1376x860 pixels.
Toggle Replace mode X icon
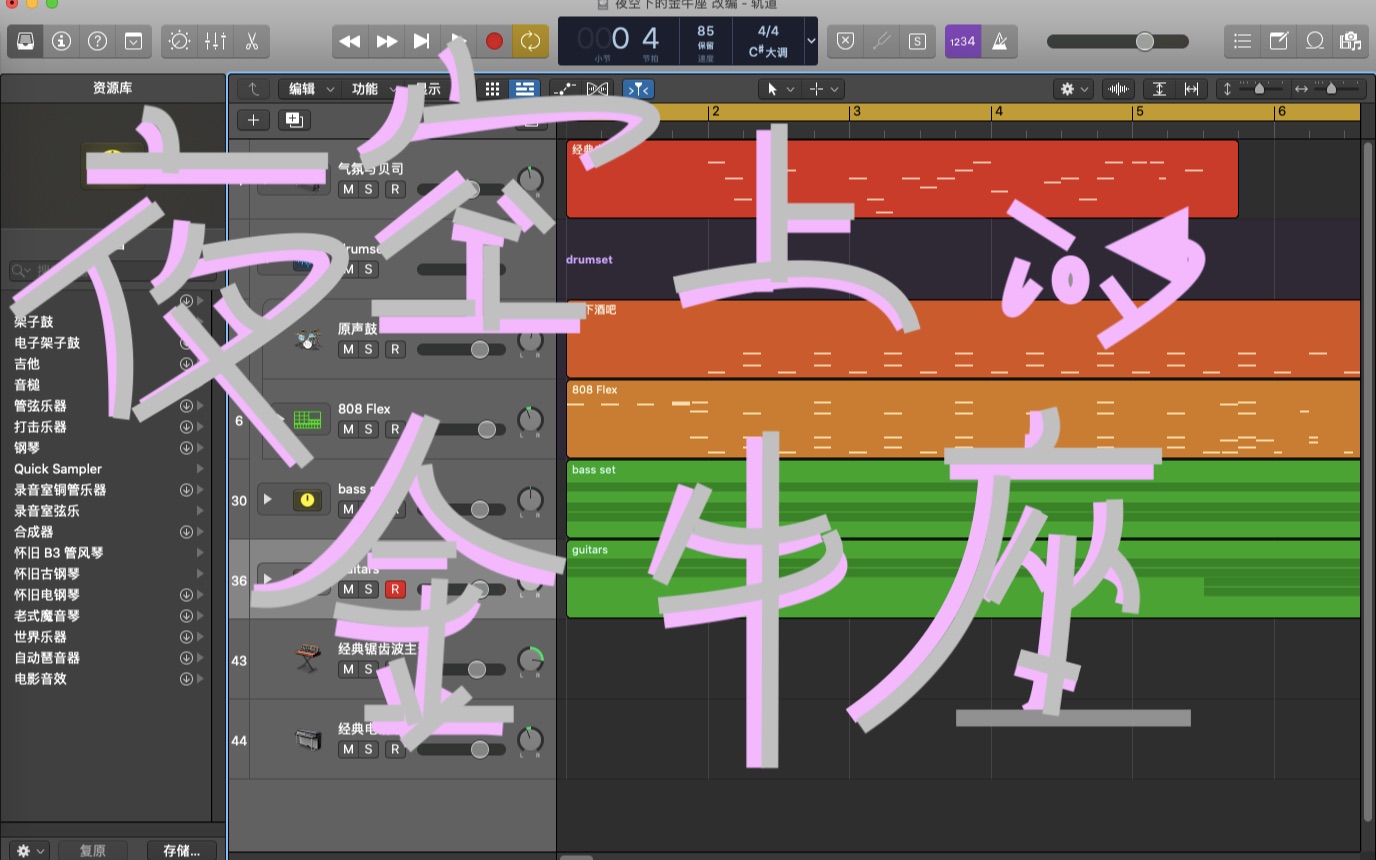tap(845, 41)
